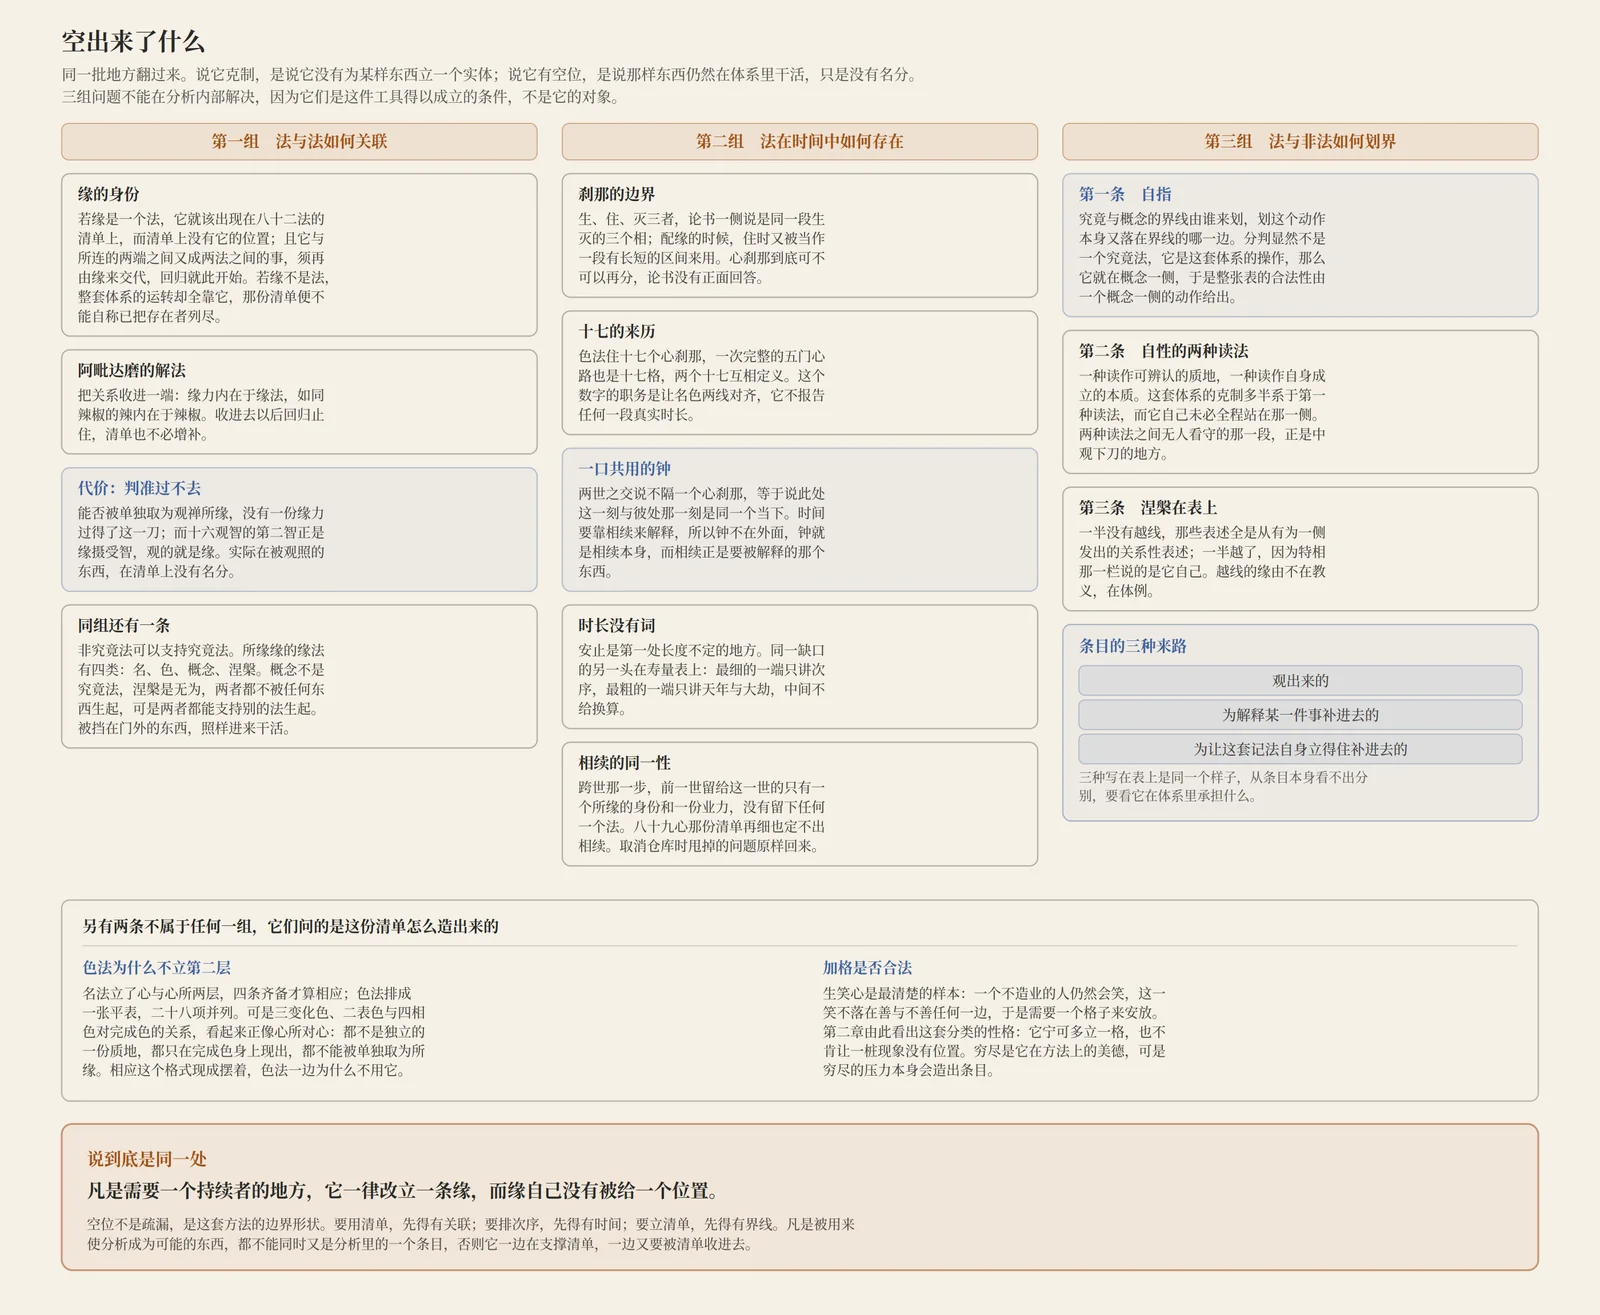Click the paragraph starting 一种读作可辨认的质地
This screenshot has height=1315, width=1600.
[x=1203, y=415]
